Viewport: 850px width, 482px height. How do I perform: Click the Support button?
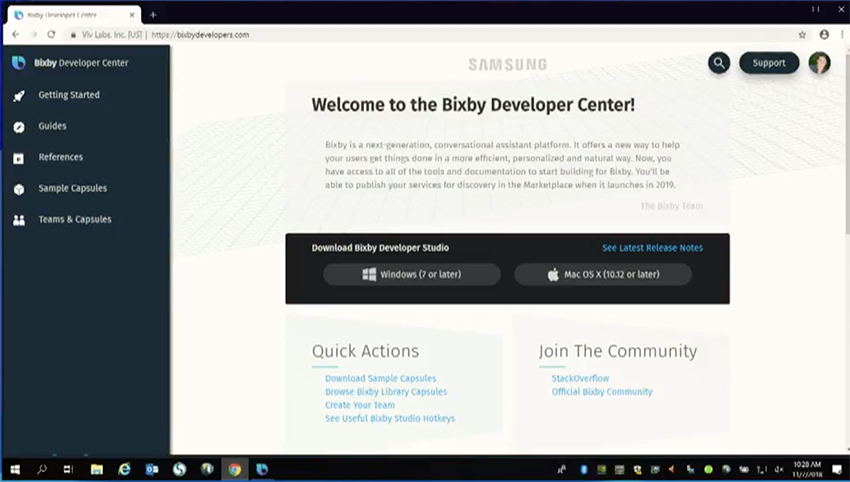coord(769,63)
